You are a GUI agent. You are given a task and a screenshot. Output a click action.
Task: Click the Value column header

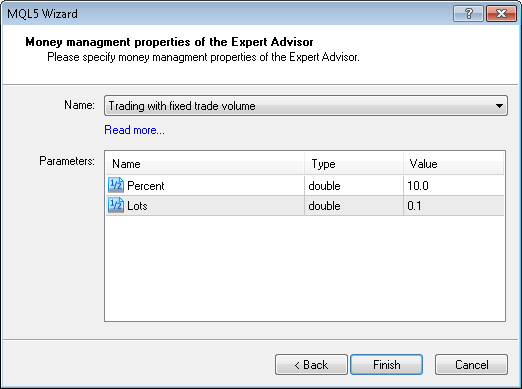[x=453, y=164]
